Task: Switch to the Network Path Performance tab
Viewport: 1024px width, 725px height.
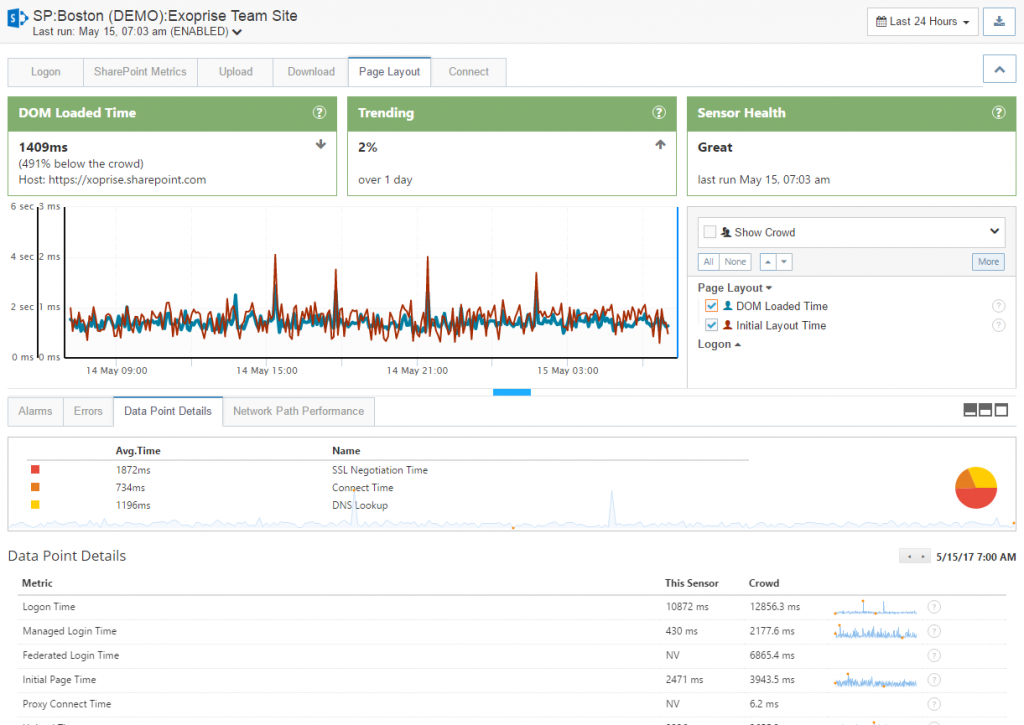Action: coord(299,411)
